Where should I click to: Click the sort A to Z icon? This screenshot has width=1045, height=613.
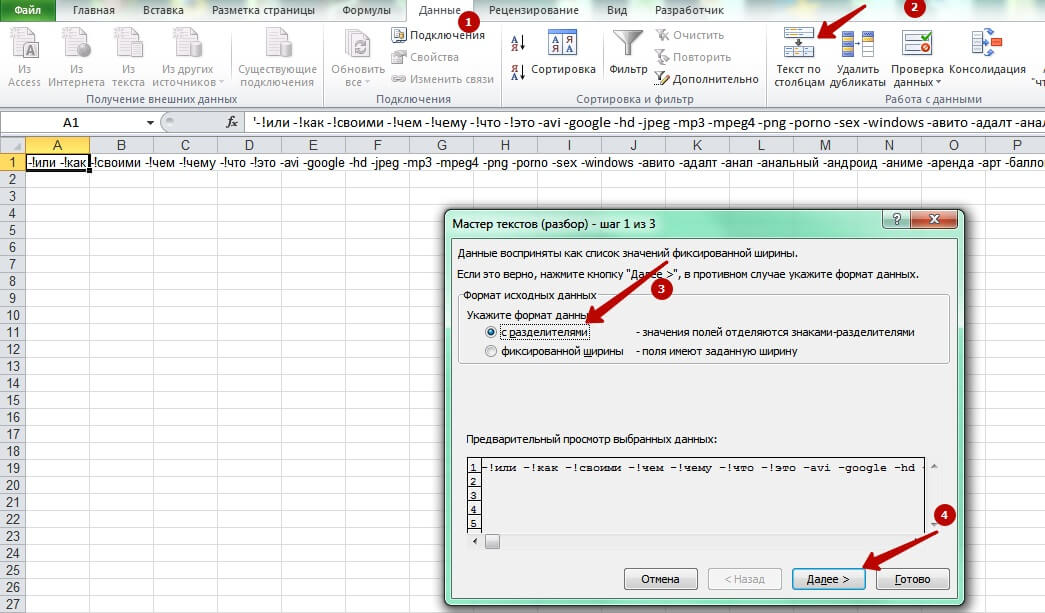coord(518,43)
